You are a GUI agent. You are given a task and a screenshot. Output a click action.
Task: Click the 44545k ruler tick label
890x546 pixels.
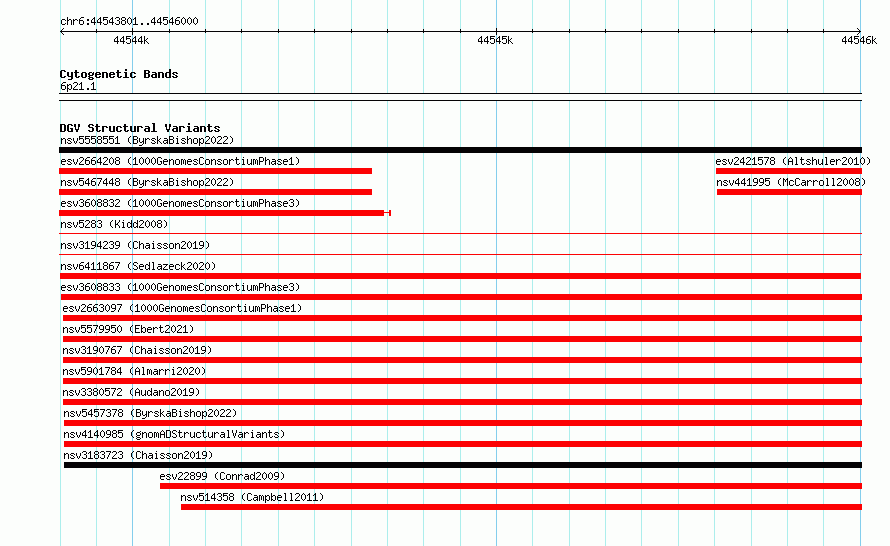click(x=495, y=40)
